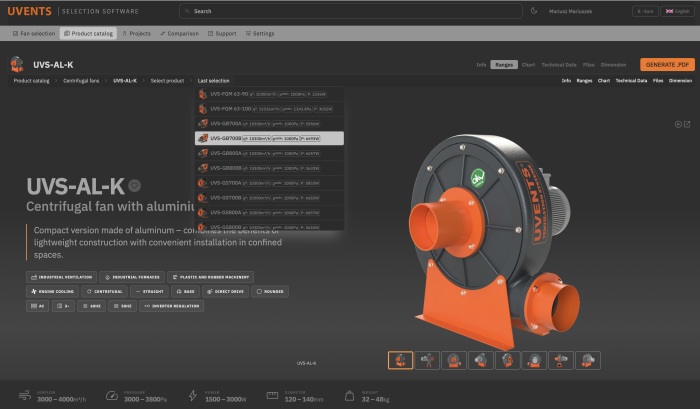Click the Inverter Regulation tag icon

coord(147,306)
